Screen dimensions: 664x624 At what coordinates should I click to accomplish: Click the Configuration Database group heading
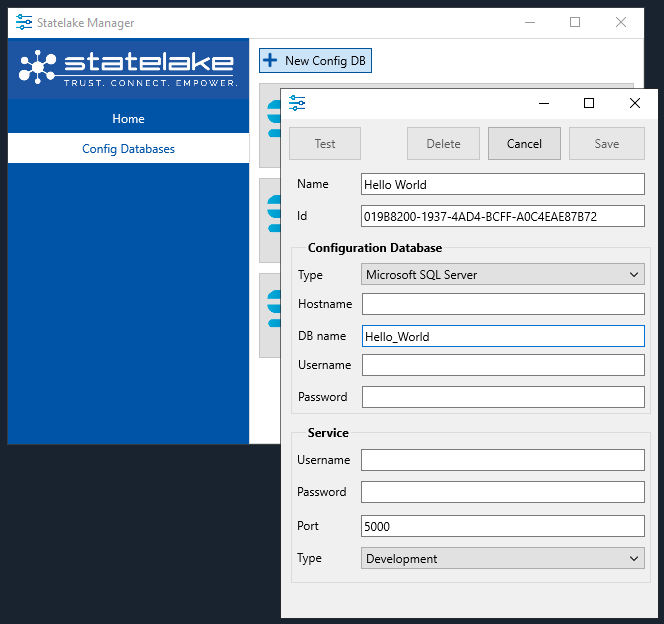[375, 248]
